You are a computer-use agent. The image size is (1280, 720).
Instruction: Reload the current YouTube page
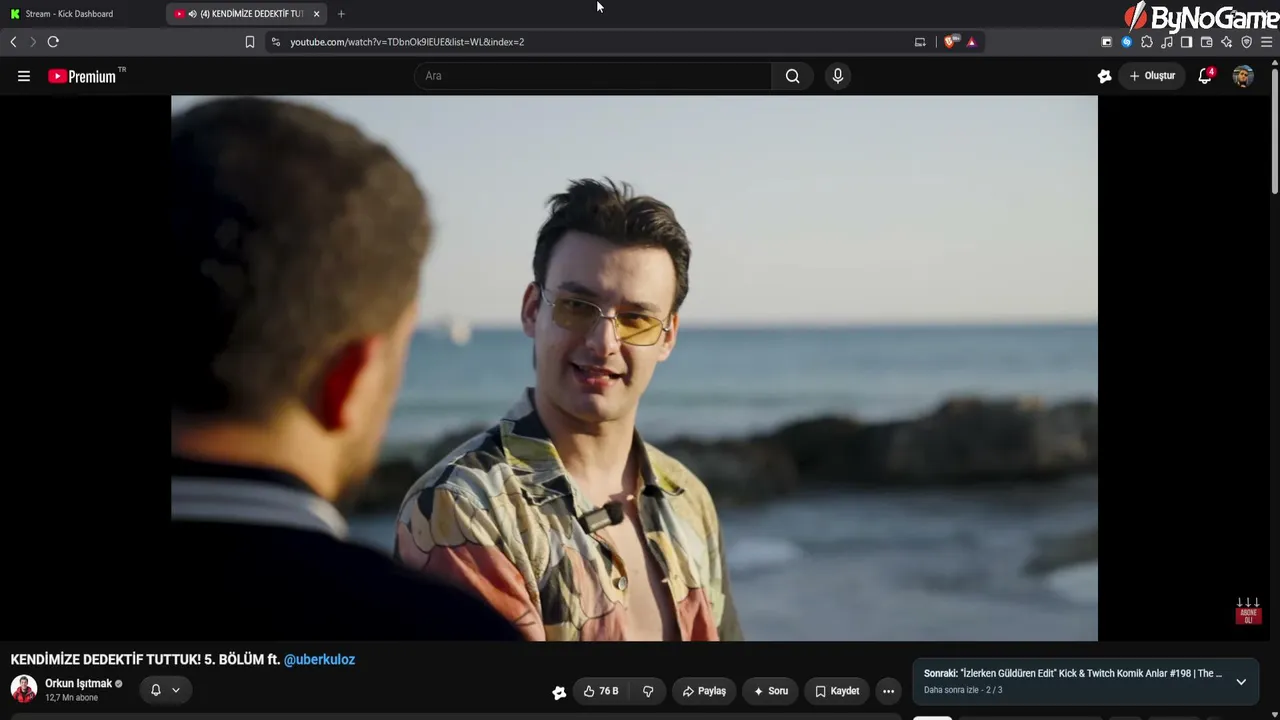coord(53,42)
